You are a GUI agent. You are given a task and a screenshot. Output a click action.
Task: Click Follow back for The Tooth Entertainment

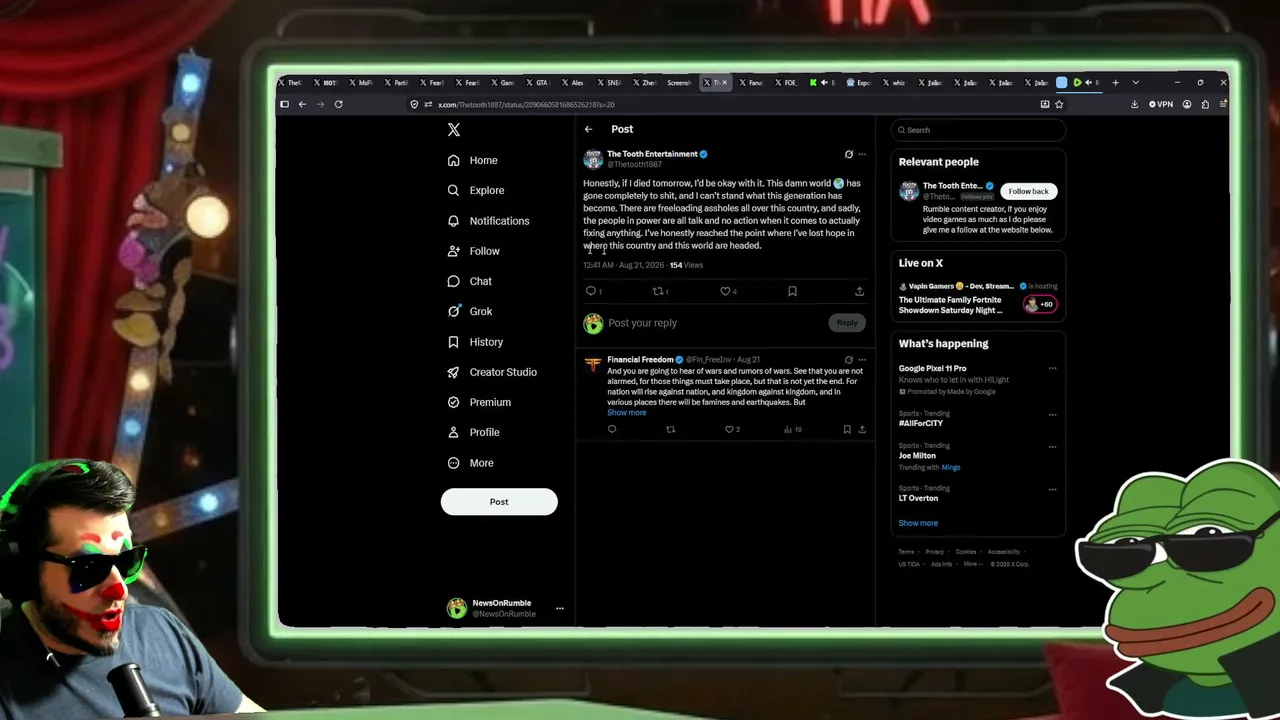[1028, 191]
